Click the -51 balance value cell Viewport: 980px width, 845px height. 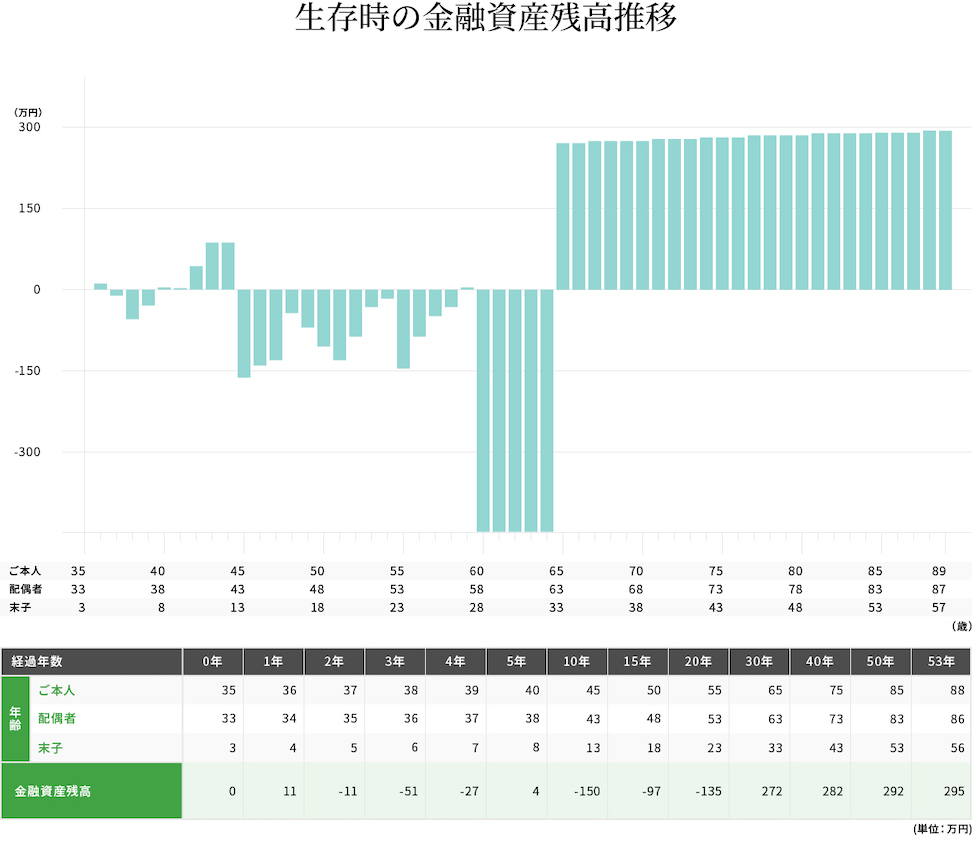395,791
